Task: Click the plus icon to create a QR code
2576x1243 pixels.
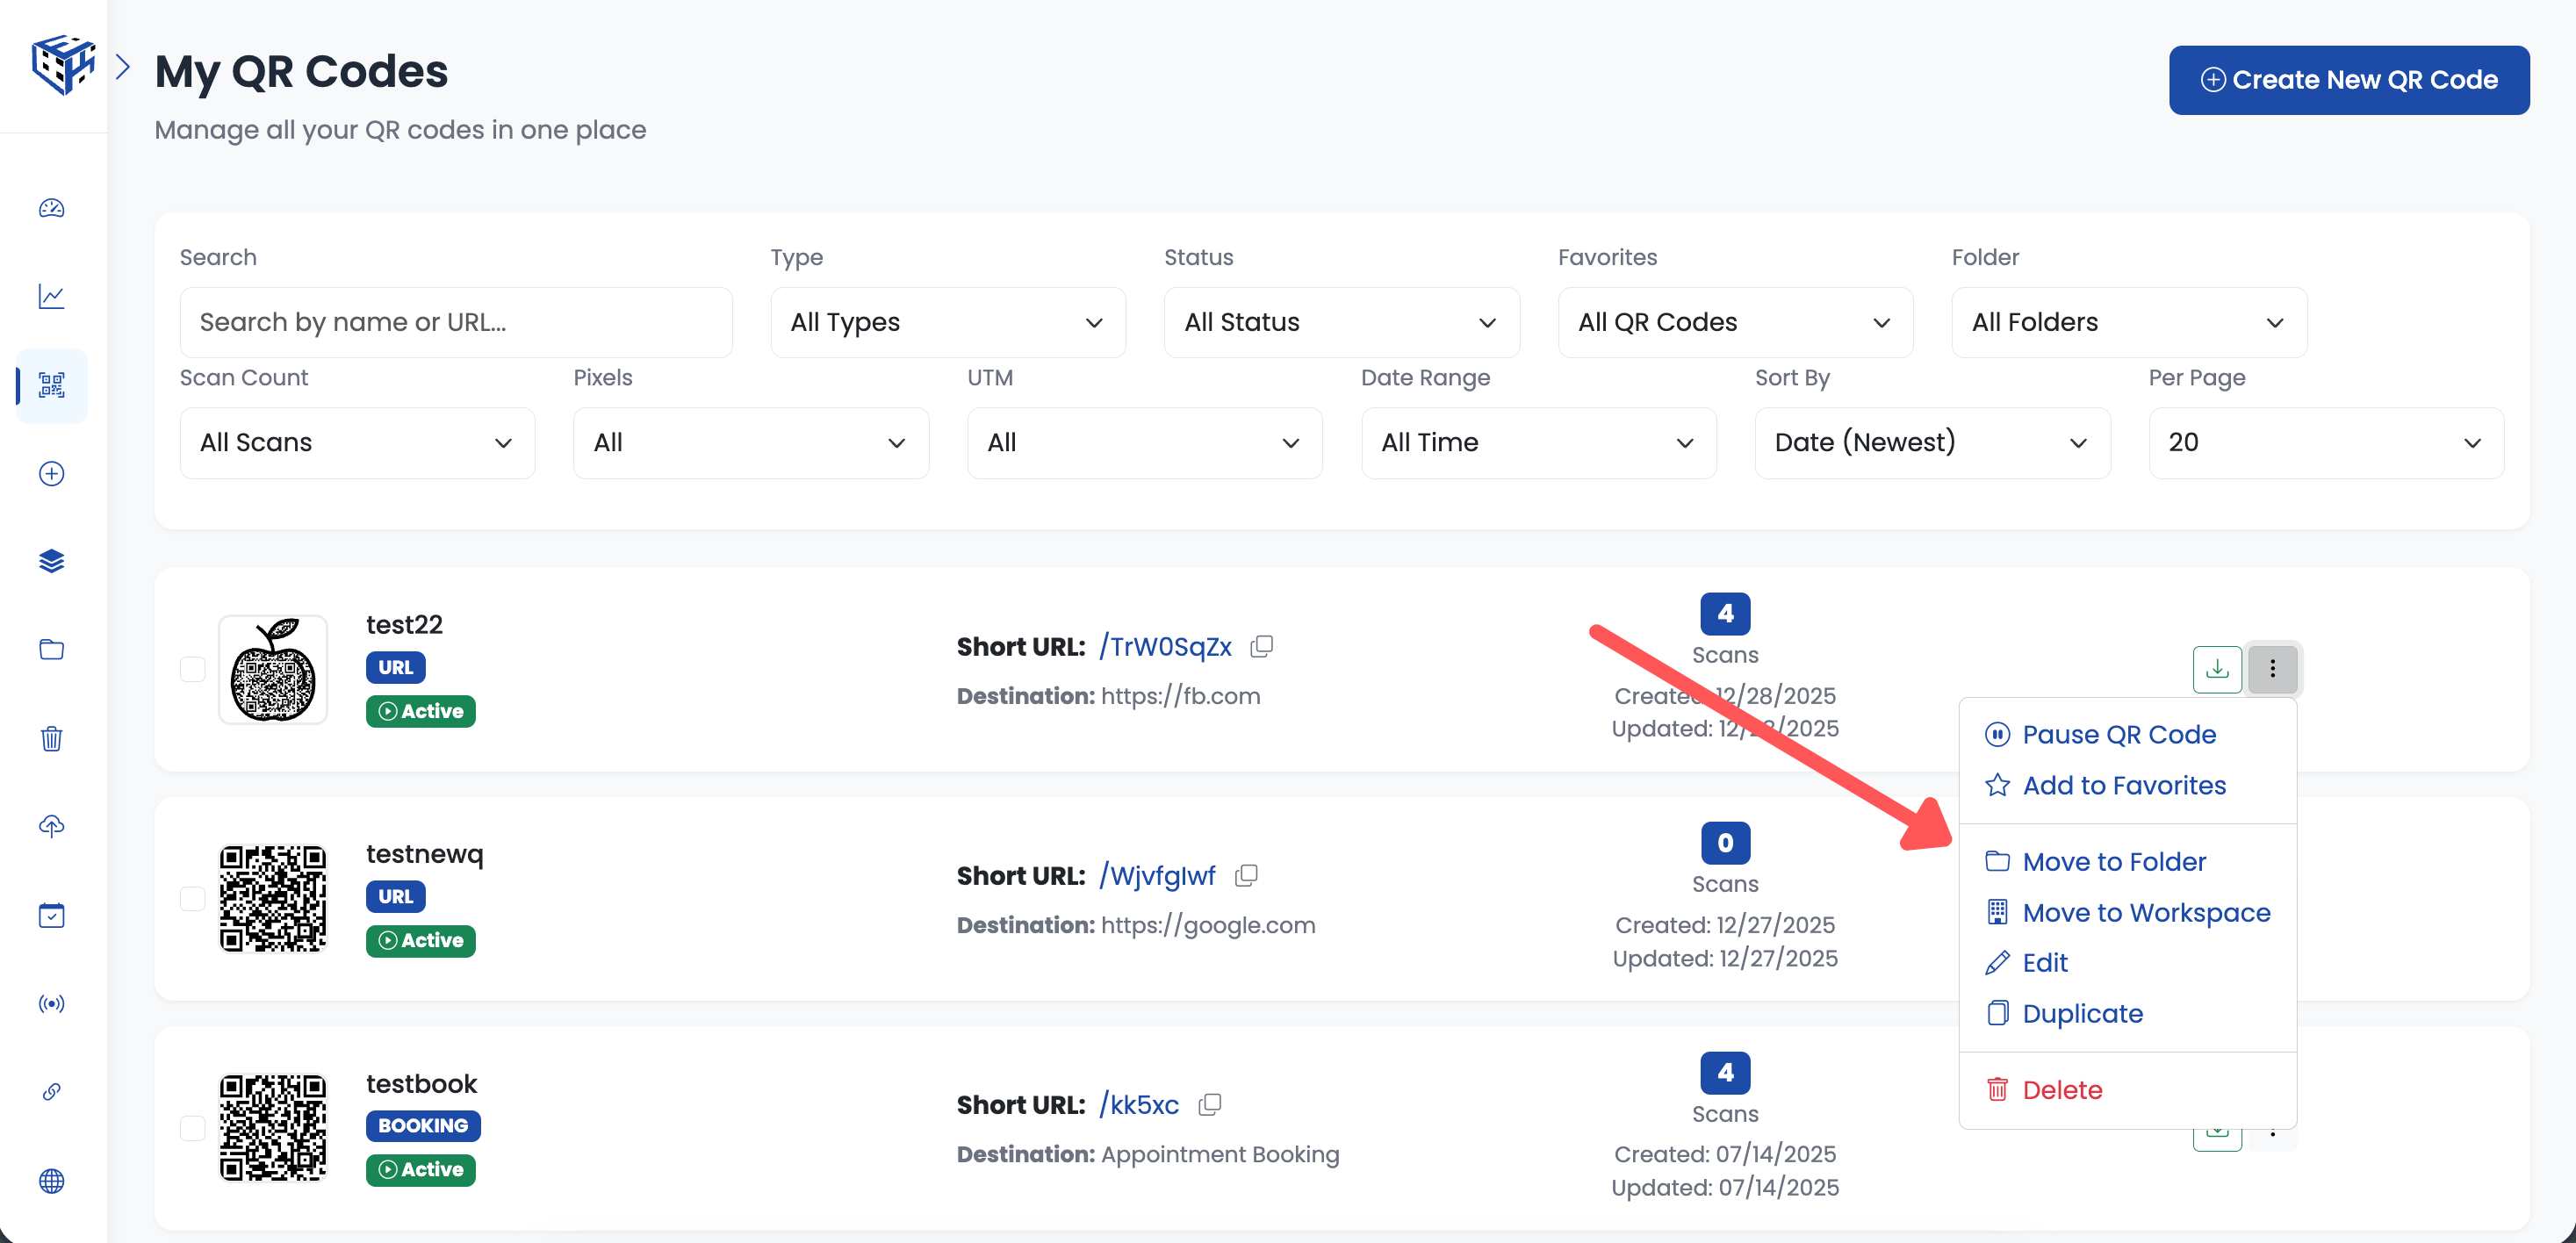Action: click(x=51, y=474)
